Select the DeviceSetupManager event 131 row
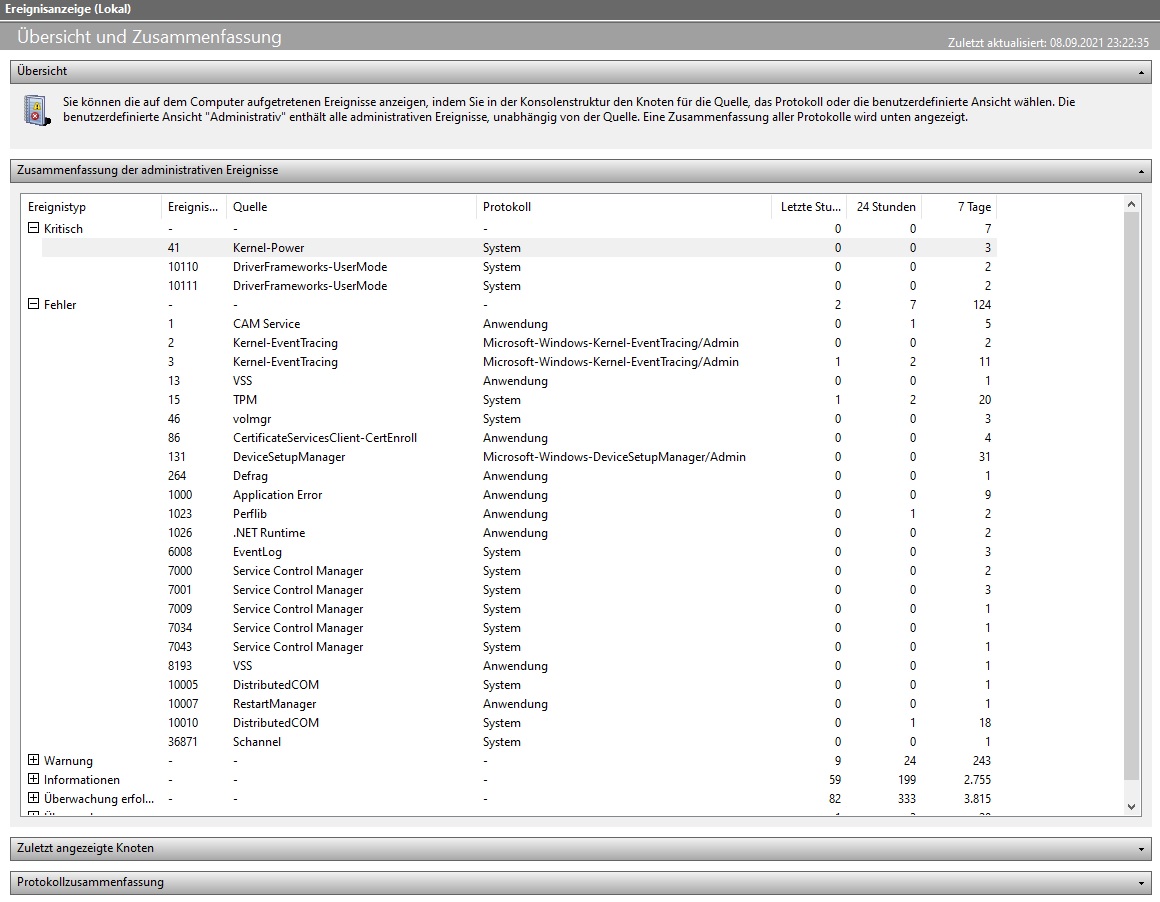 pos(519,457)
